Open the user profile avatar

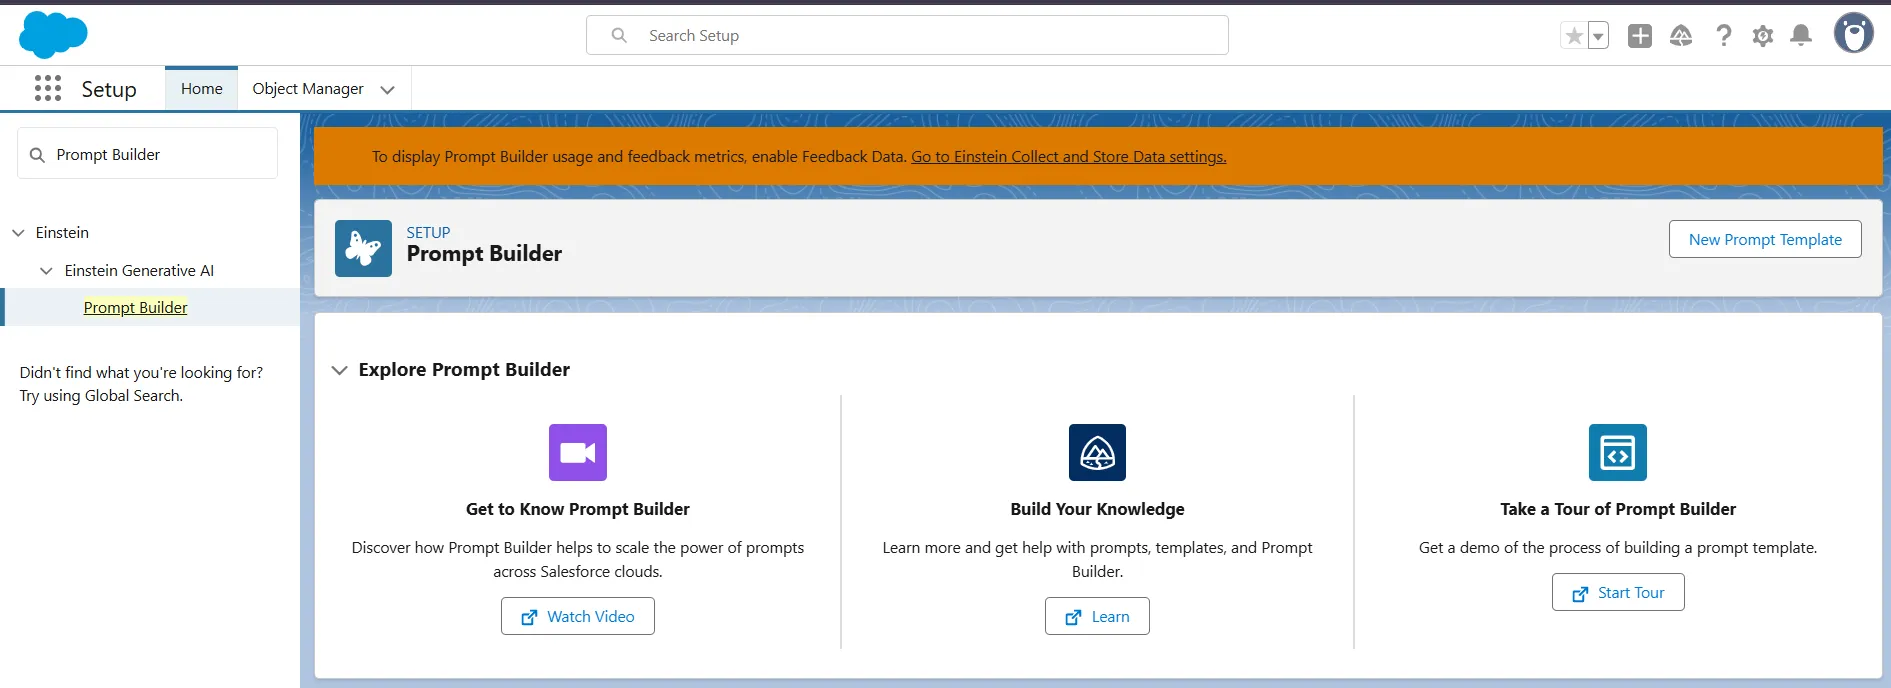1853,34
